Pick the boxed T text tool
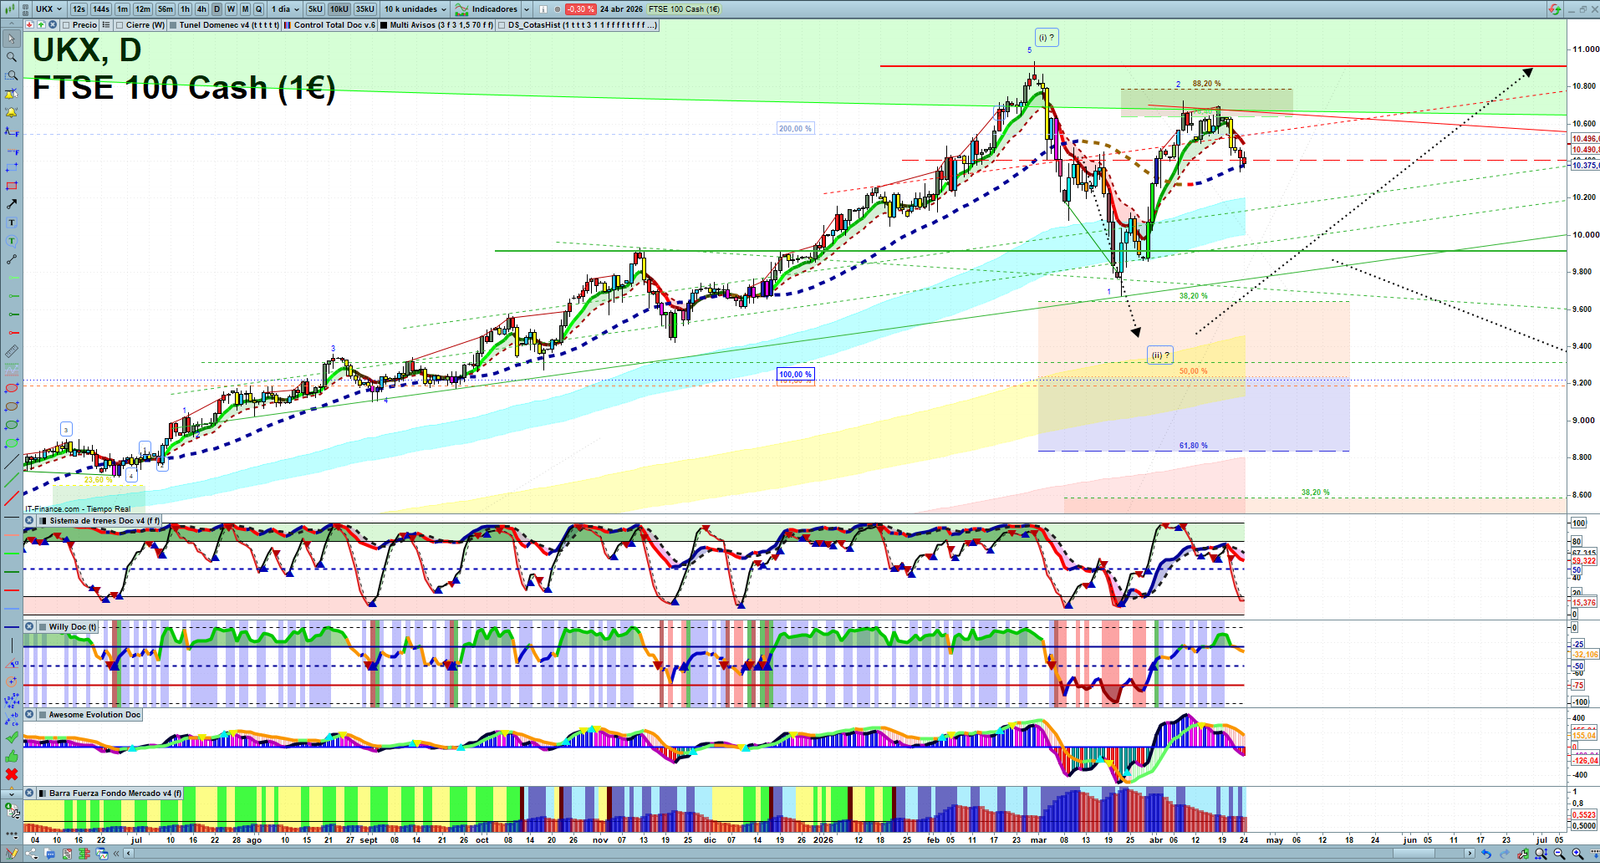The width and height of the screenshot is (1600, 863). click(11, 223)
